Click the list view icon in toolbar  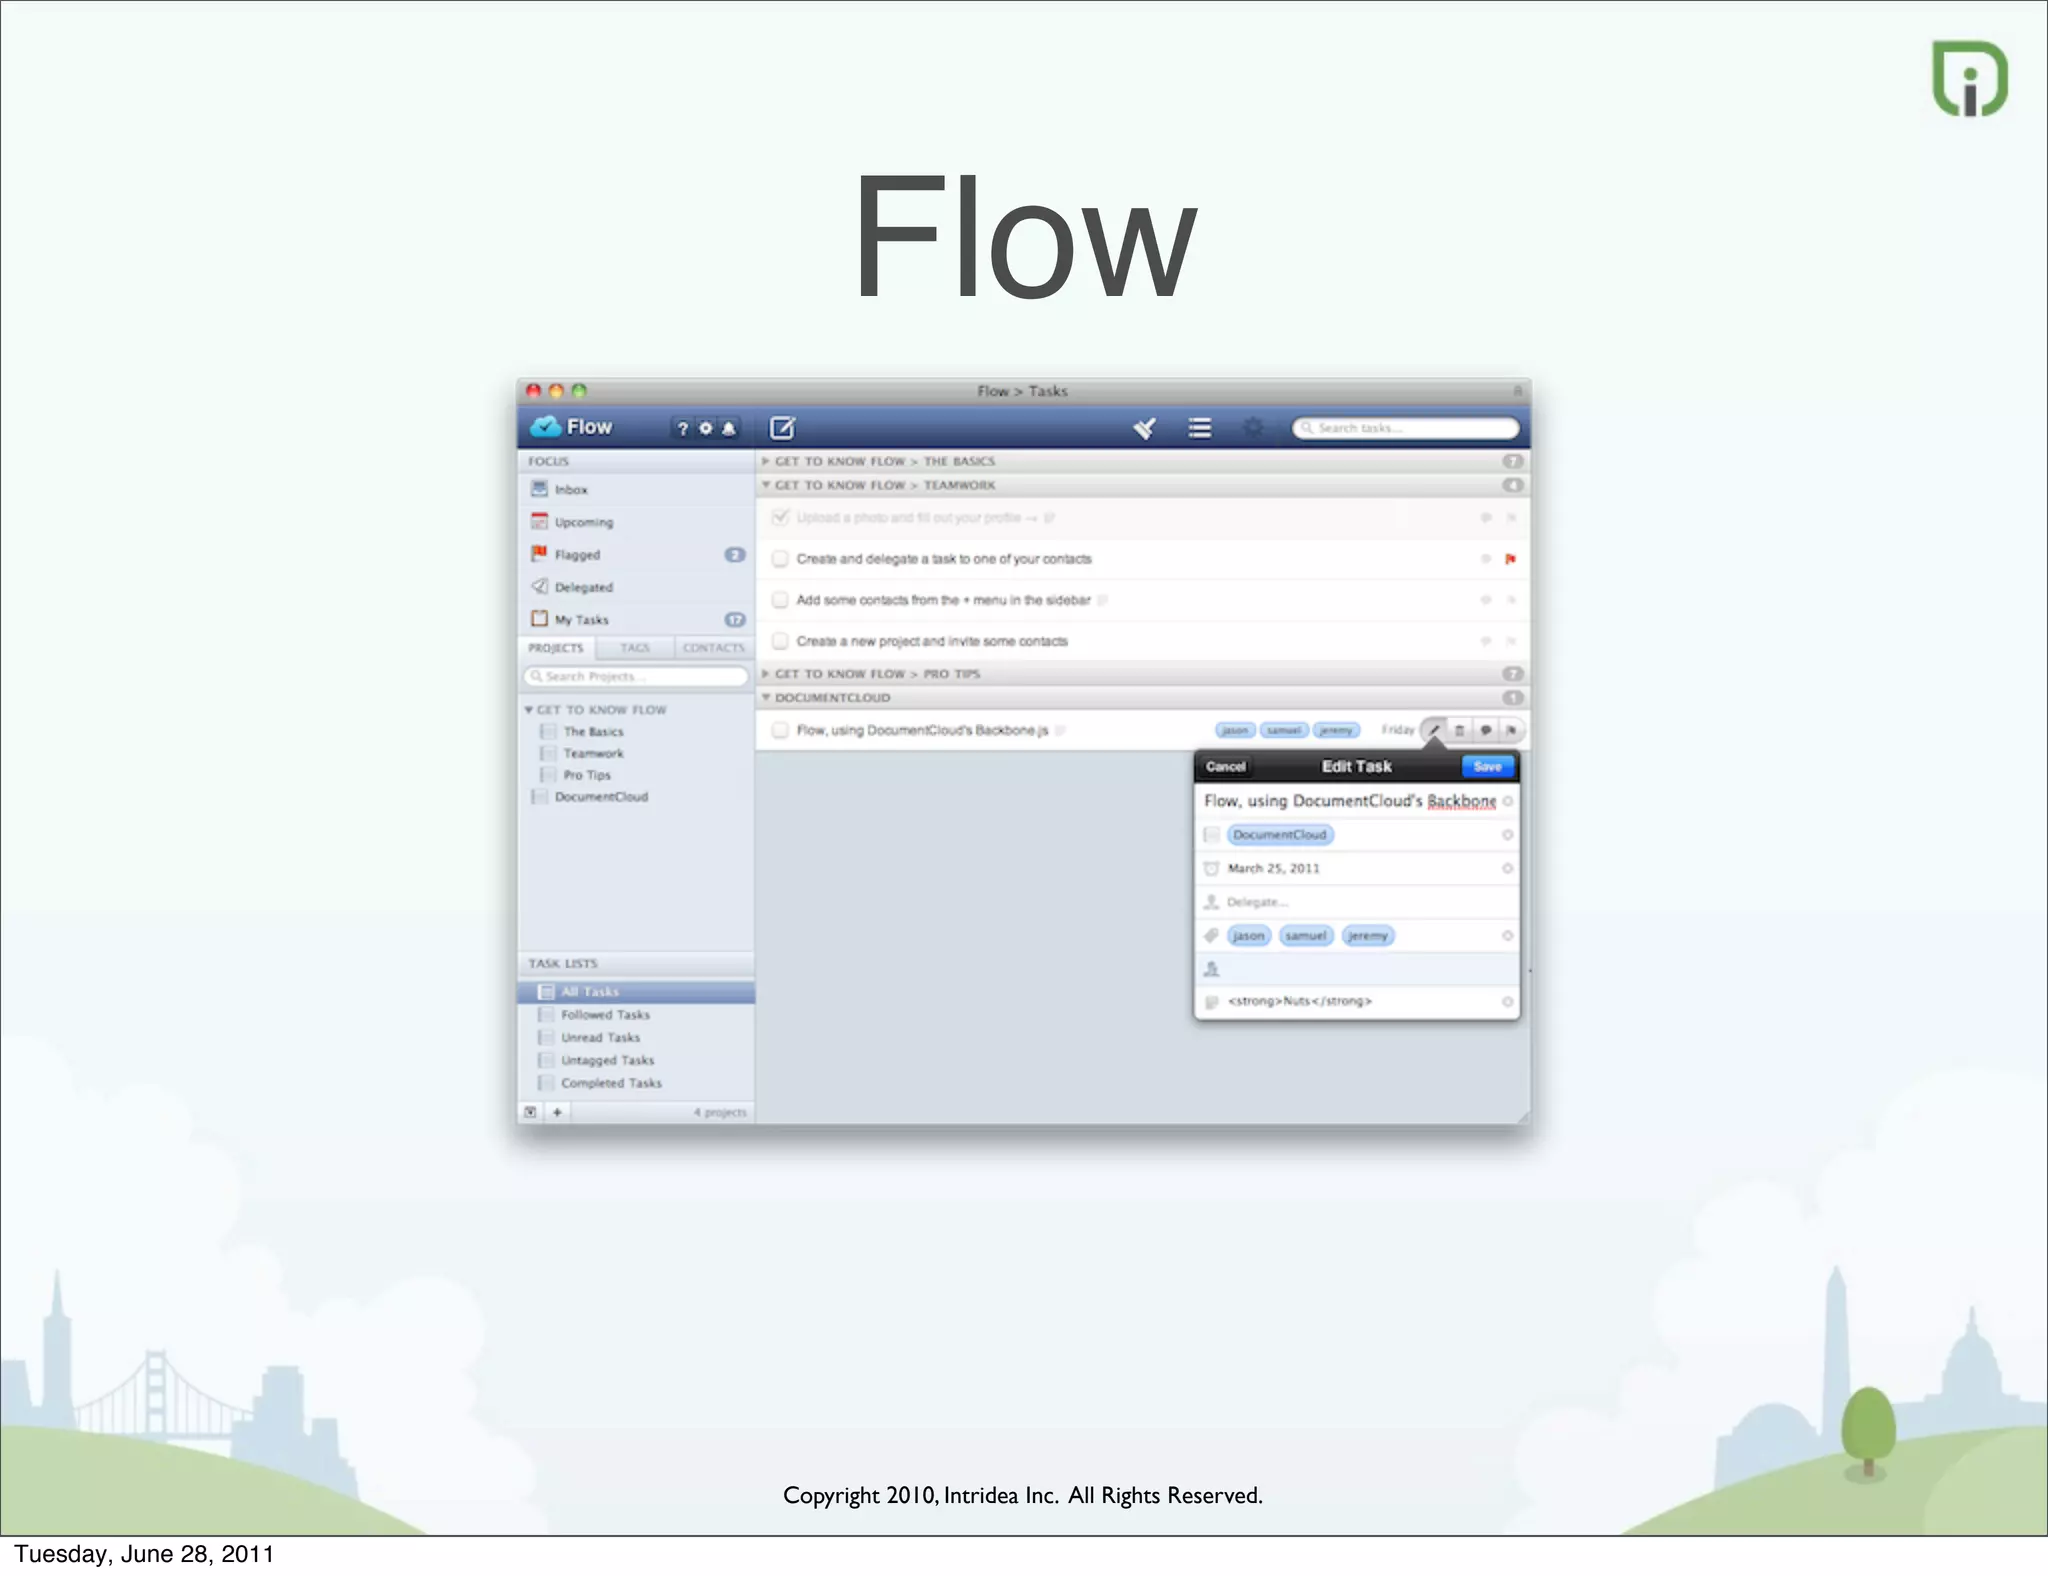[1200, 428]
